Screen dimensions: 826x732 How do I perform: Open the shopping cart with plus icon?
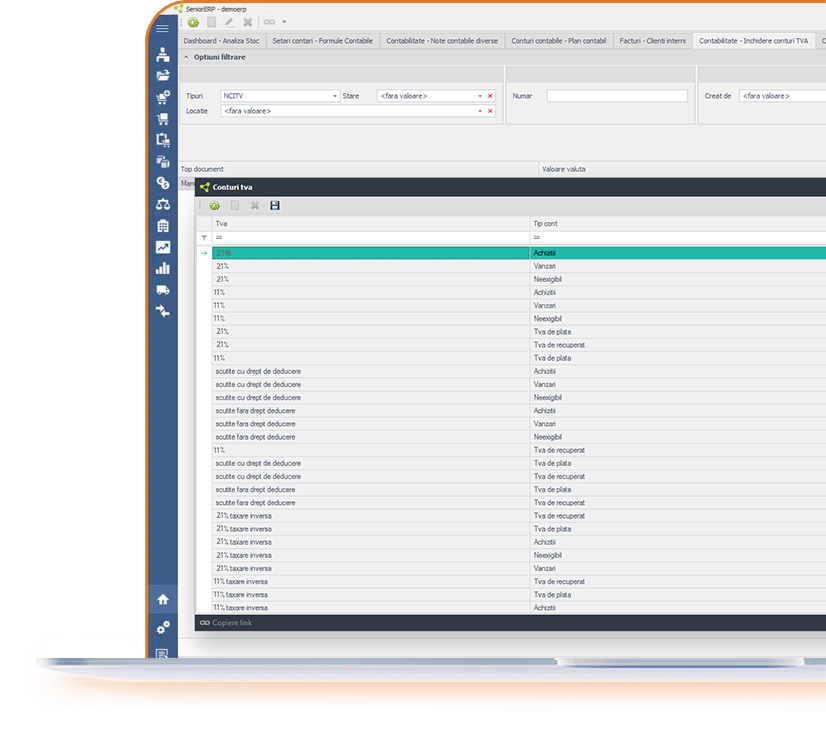[x=162, y=97]
